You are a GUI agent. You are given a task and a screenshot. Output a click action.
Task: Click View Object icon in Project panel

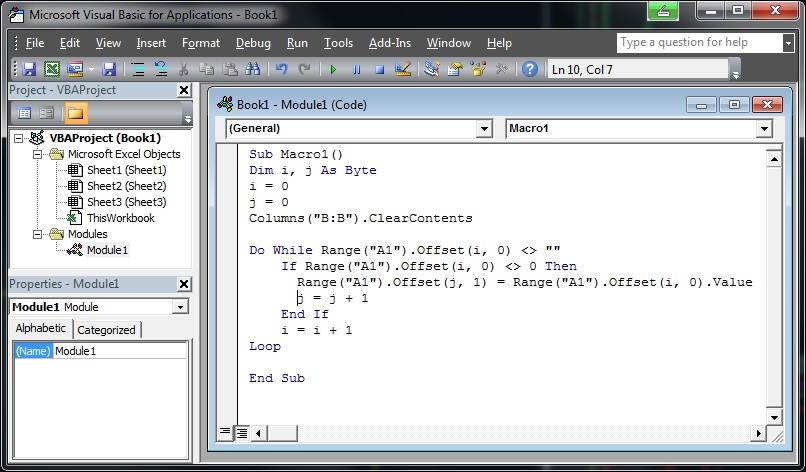tap(47, 113)
